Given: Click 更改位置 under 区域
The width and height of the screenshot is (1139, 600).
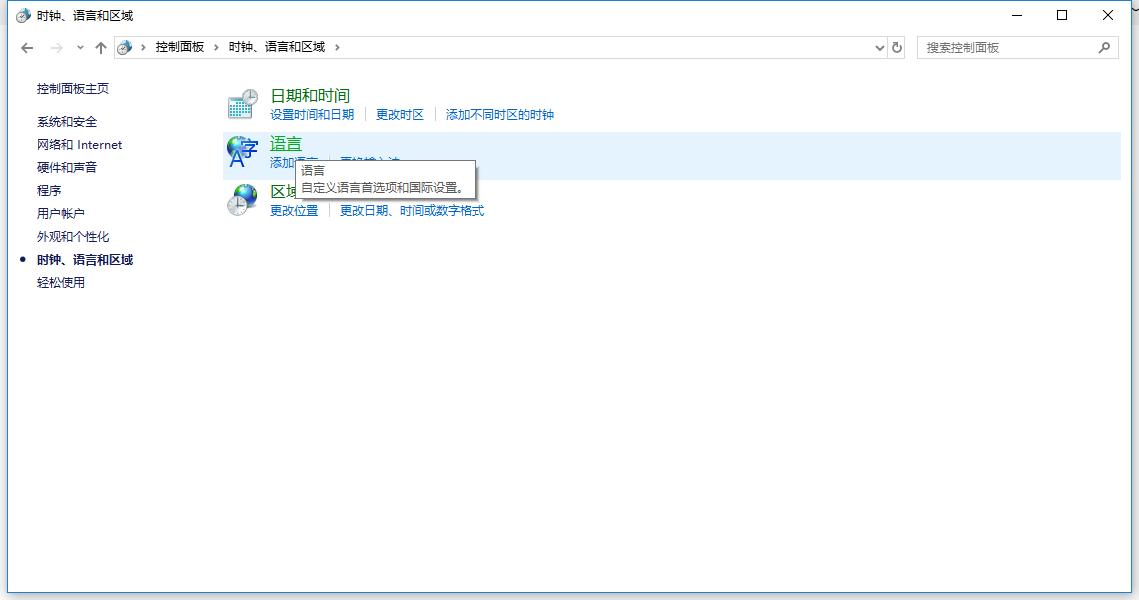Looking at the screenshot, I should point(294,210).
